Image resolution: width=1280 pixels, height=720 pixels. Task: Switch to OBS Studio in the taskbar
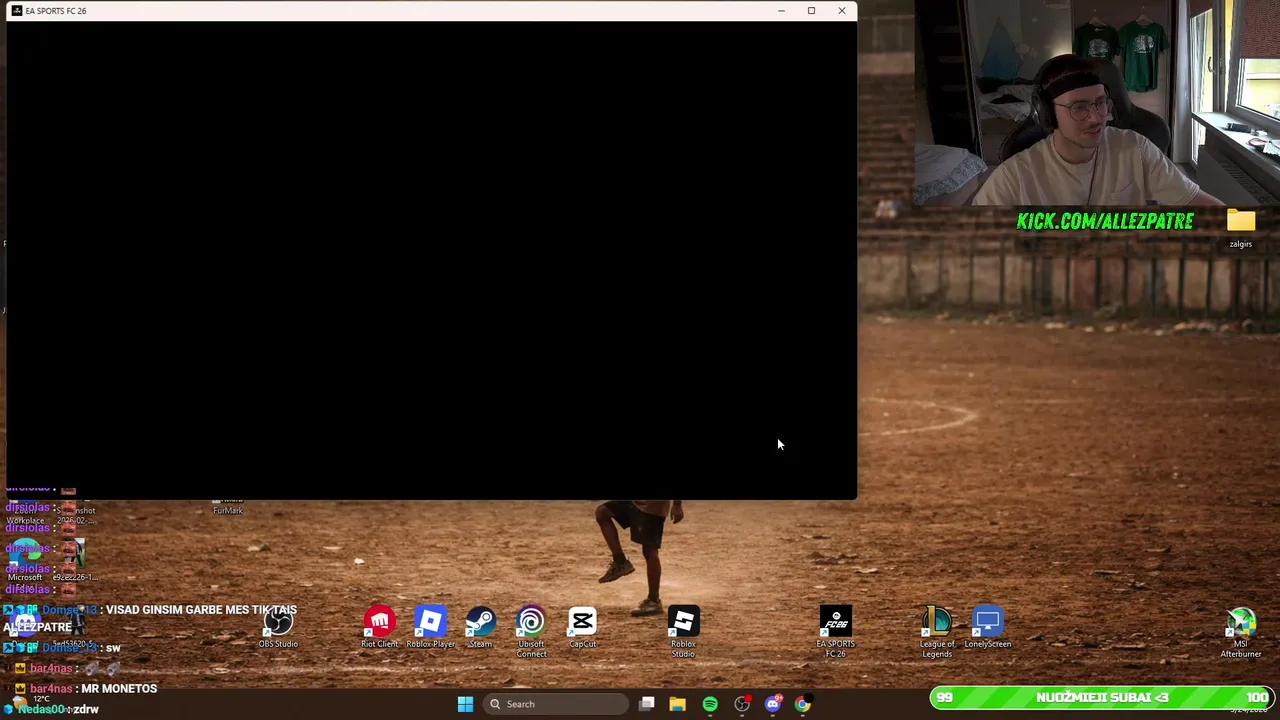point(742,704)
